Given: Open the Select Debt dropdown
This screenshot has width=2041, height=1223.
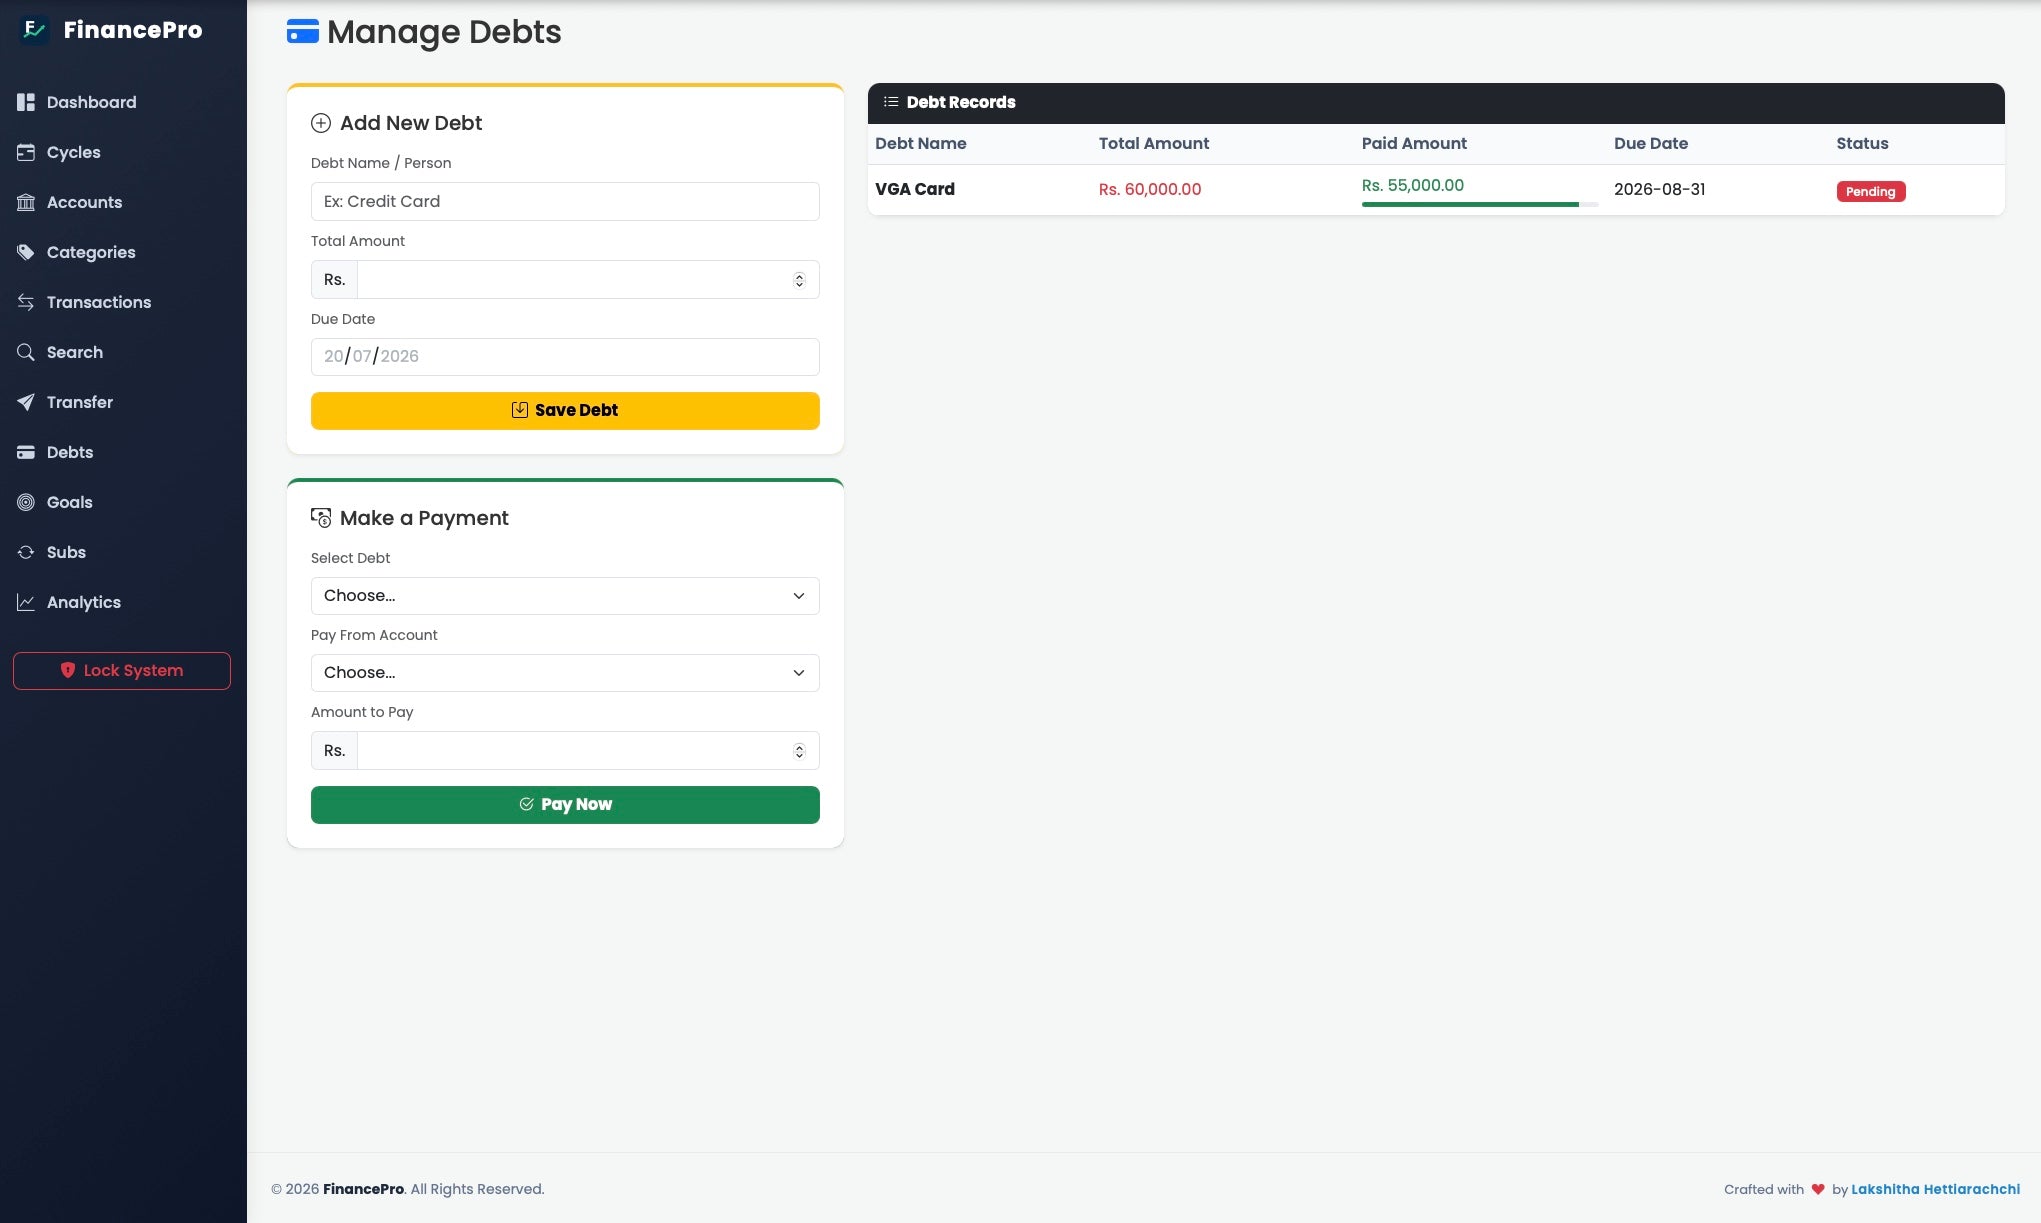Looking at the screenshot, I should (x=565, y=596).
